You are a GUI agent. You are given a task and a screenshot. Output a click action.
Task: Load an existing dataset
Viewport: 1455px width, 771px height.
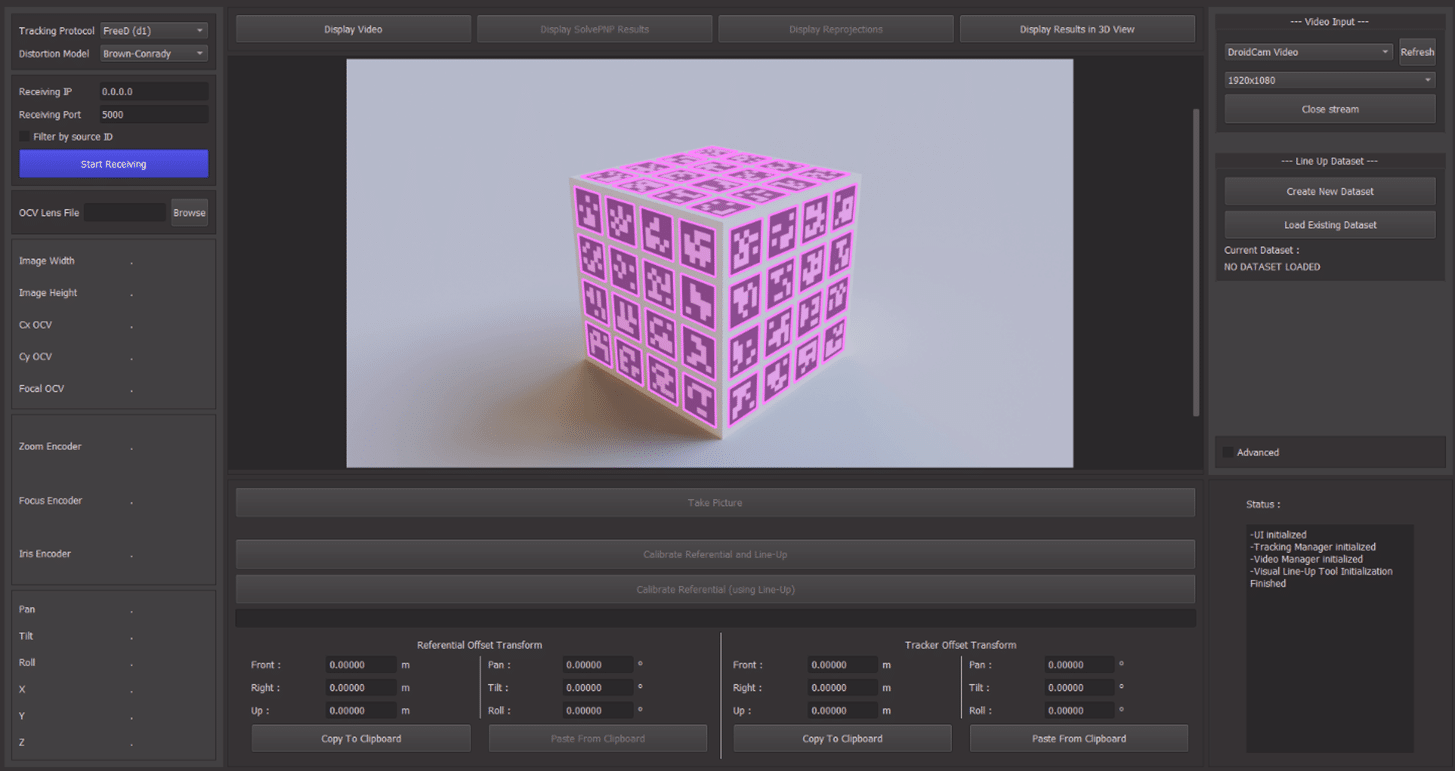(1329, 225)
